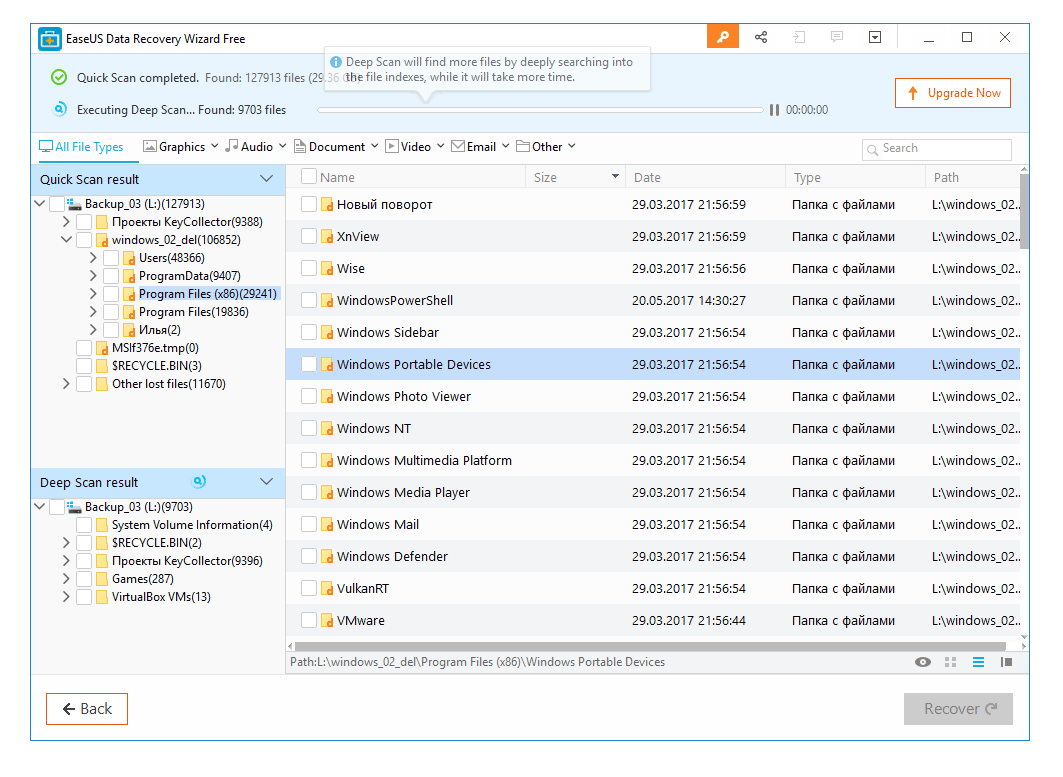Viewport: 1063px width, 777px height.
Task: Go back with the Back button
Action: pos(87,709)
